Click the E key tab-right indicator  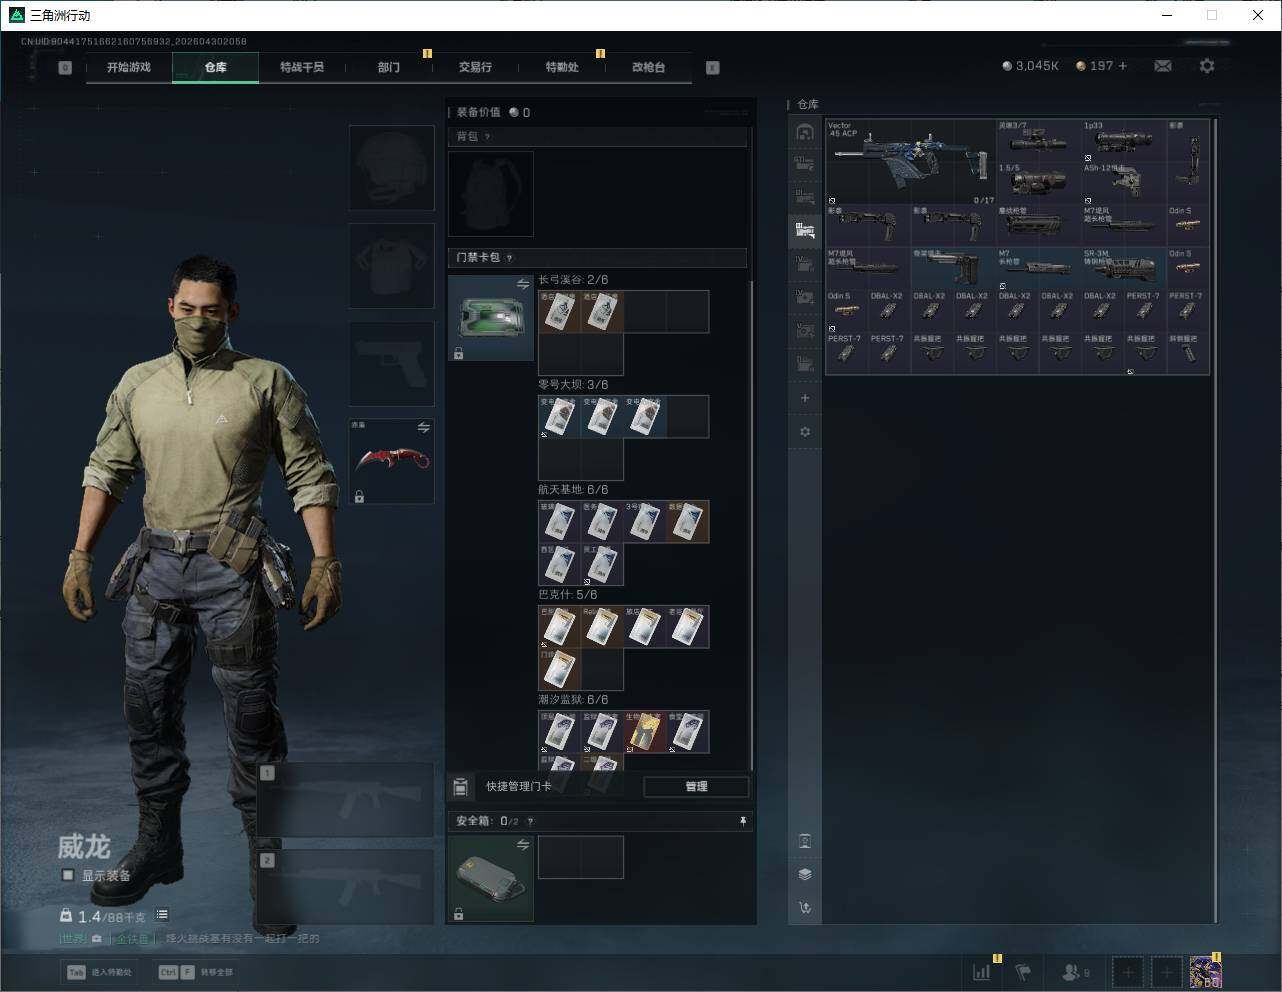[x=713, y=68]
